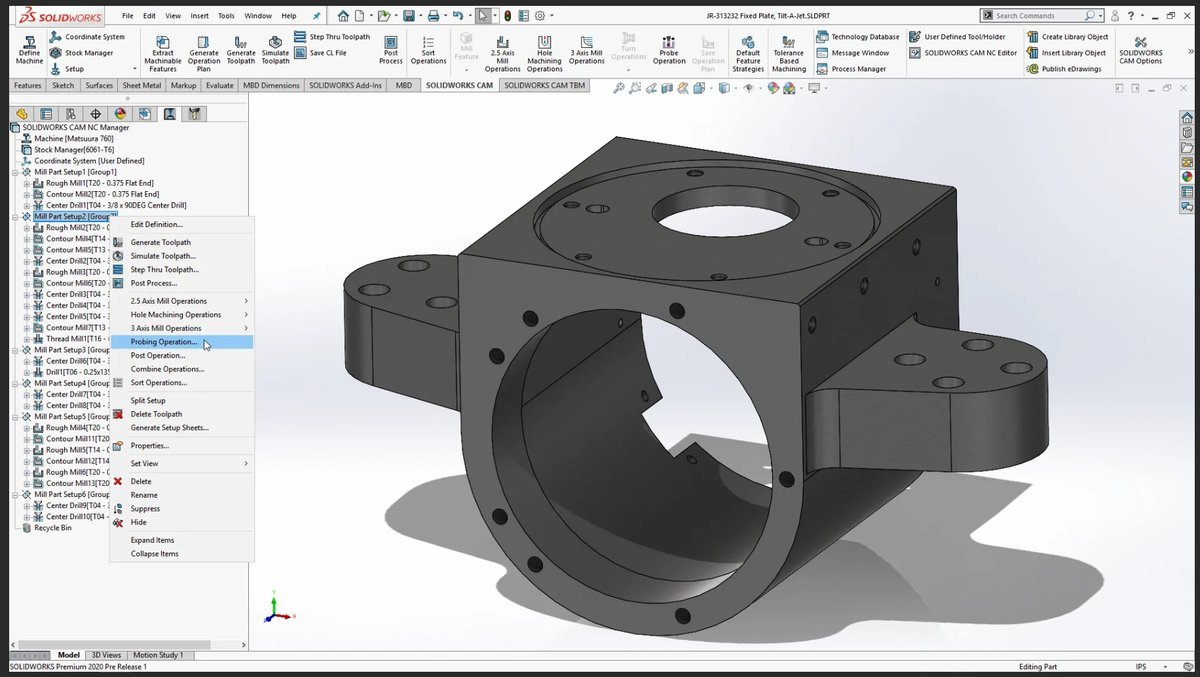The width and height of the screenshot is (1200, 677).
Task: Click the Home icon in quick access bar
Action: click(x=343, y=16)
